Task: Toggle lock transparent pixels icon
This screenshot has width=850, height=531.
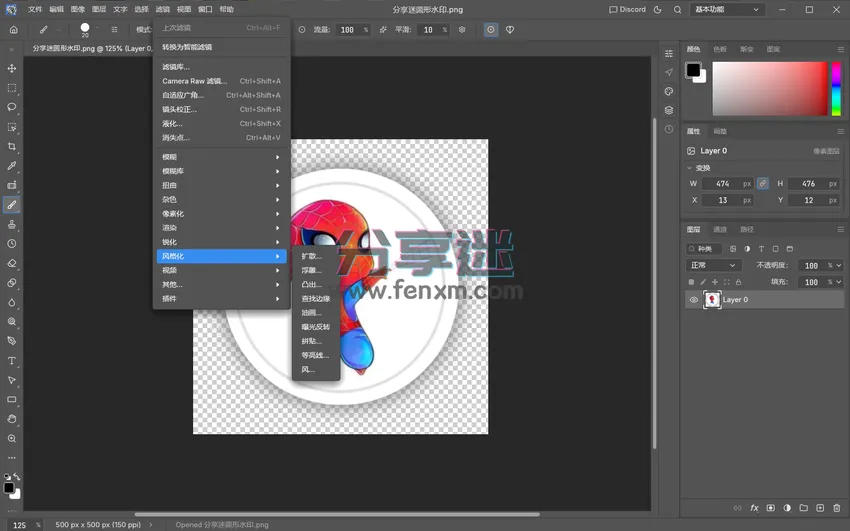Action: click(691, 282)
